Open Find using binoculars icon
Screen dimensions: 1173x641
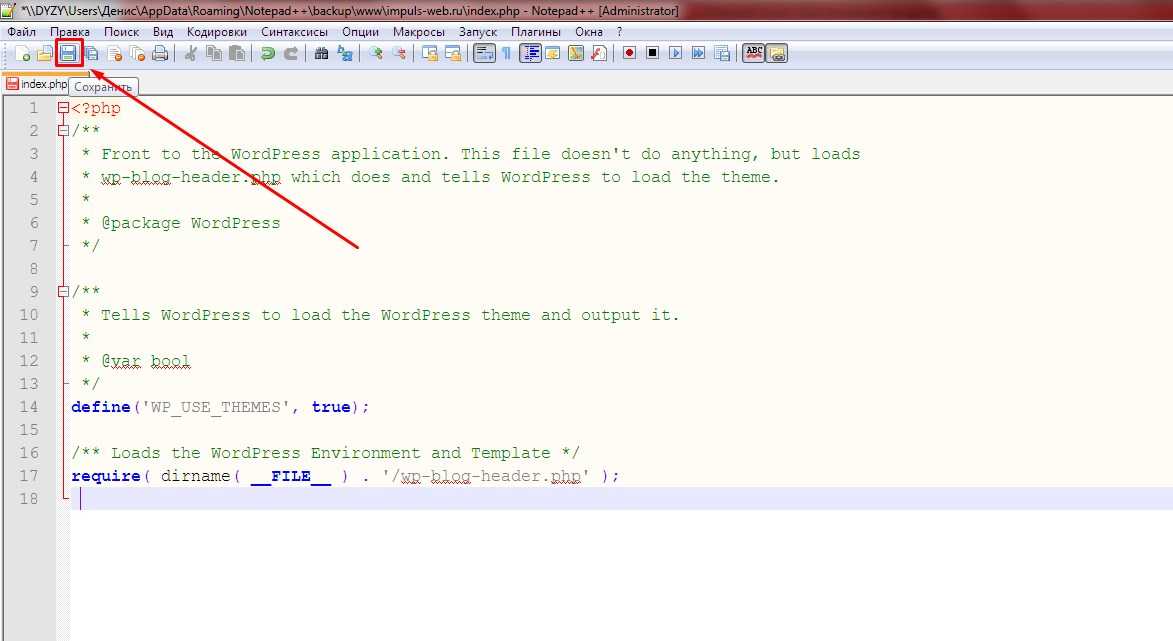(x=321, y=54)
